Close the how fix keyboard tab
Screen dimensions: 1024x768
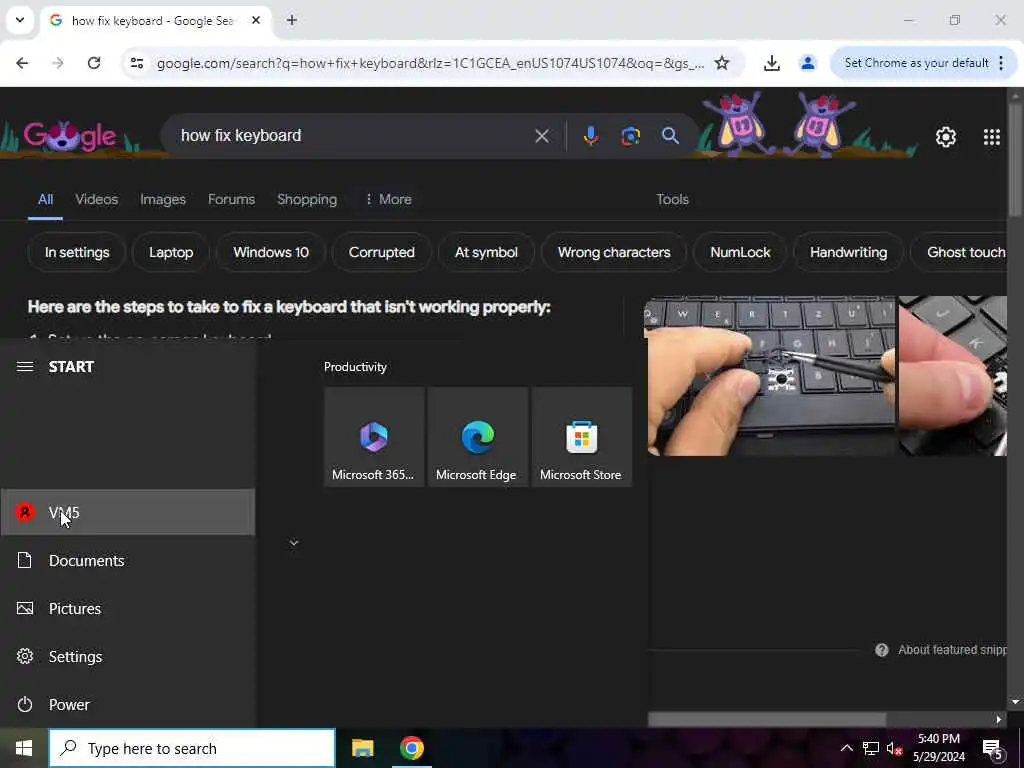(256, 20)
